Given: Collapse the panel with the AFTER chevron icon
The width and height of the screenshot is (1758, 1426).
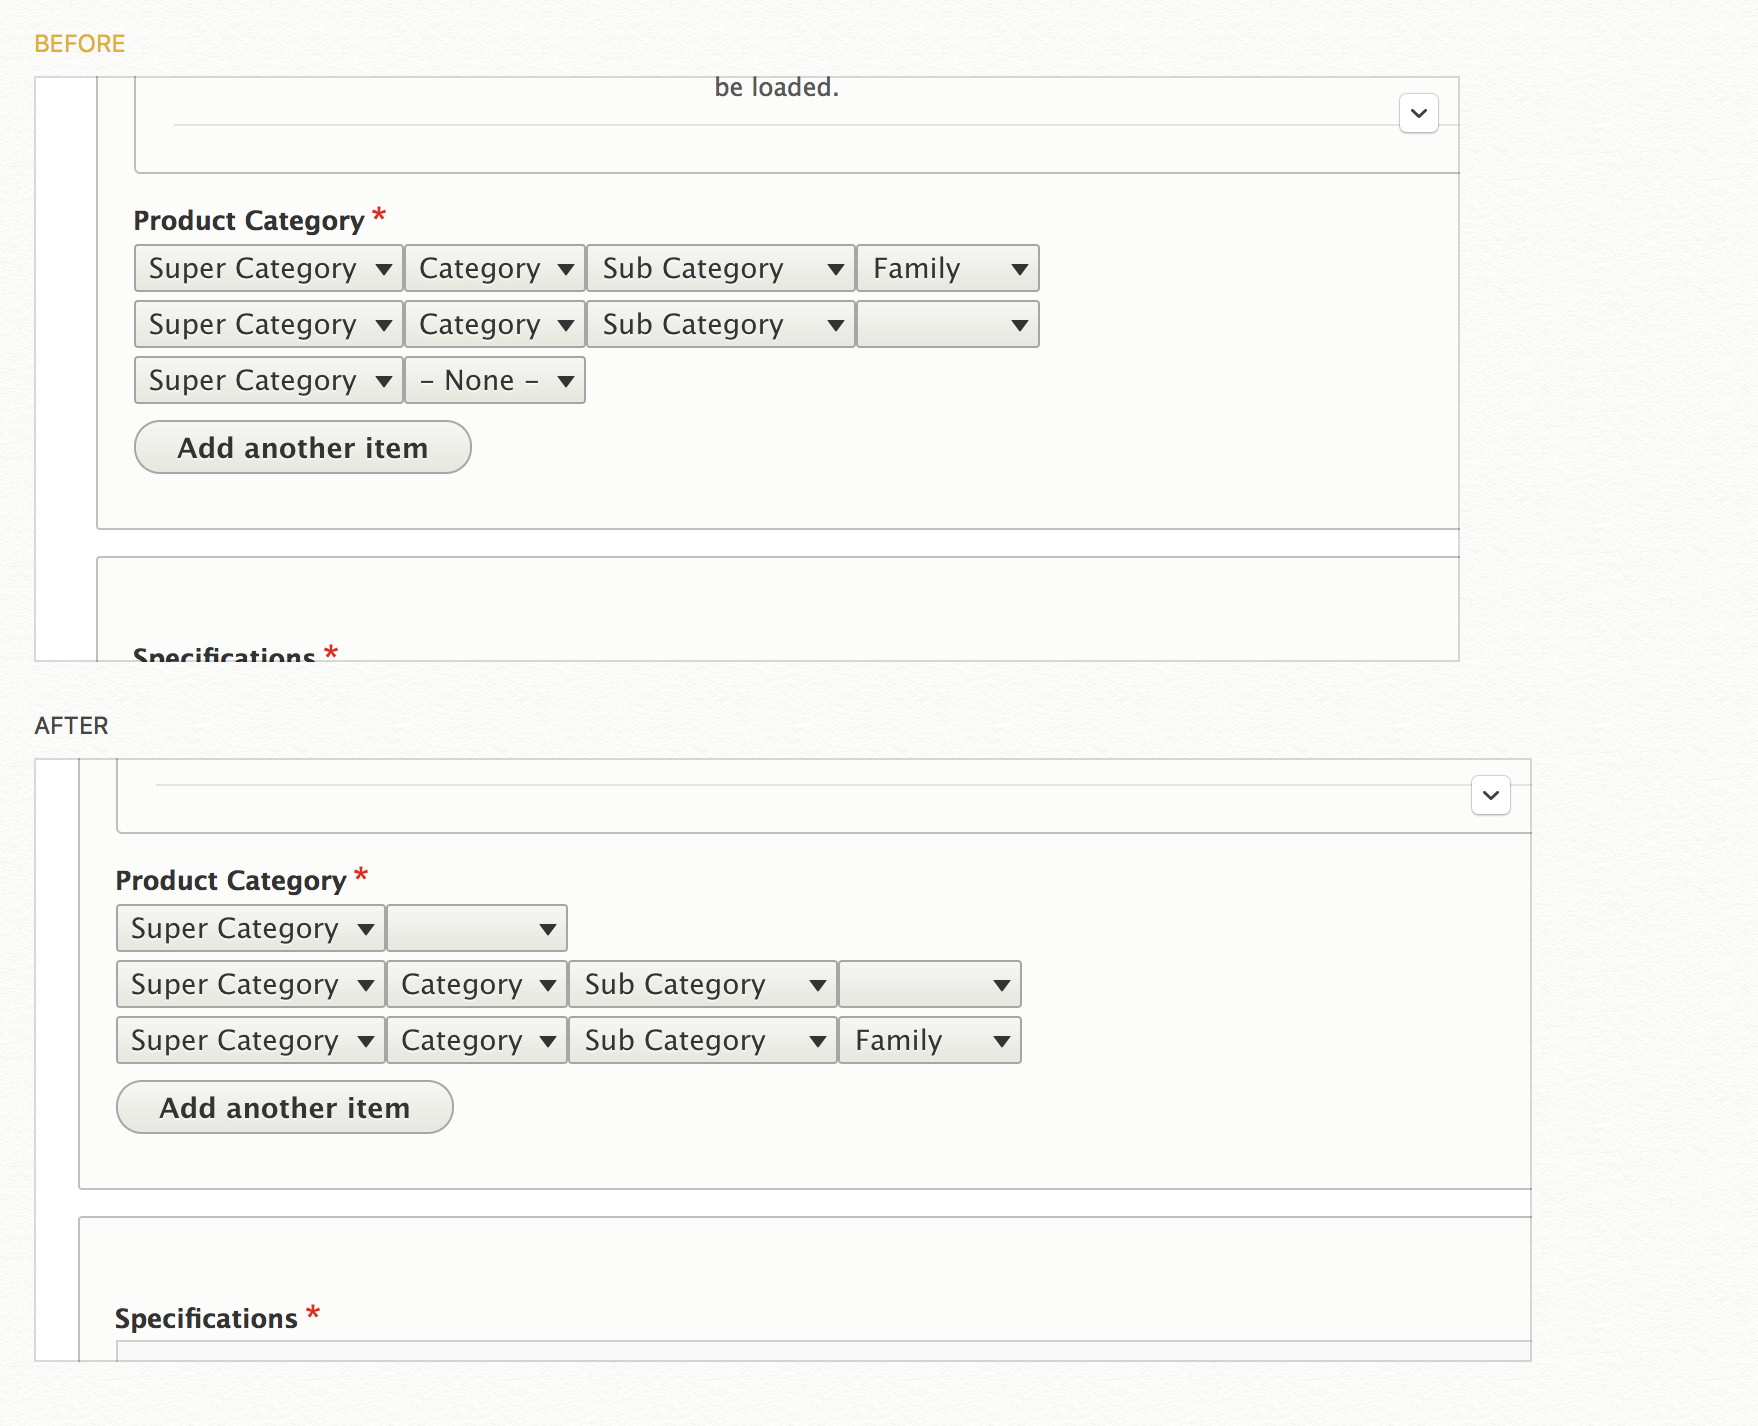Looking at the screenshot, I should 1489,795.
